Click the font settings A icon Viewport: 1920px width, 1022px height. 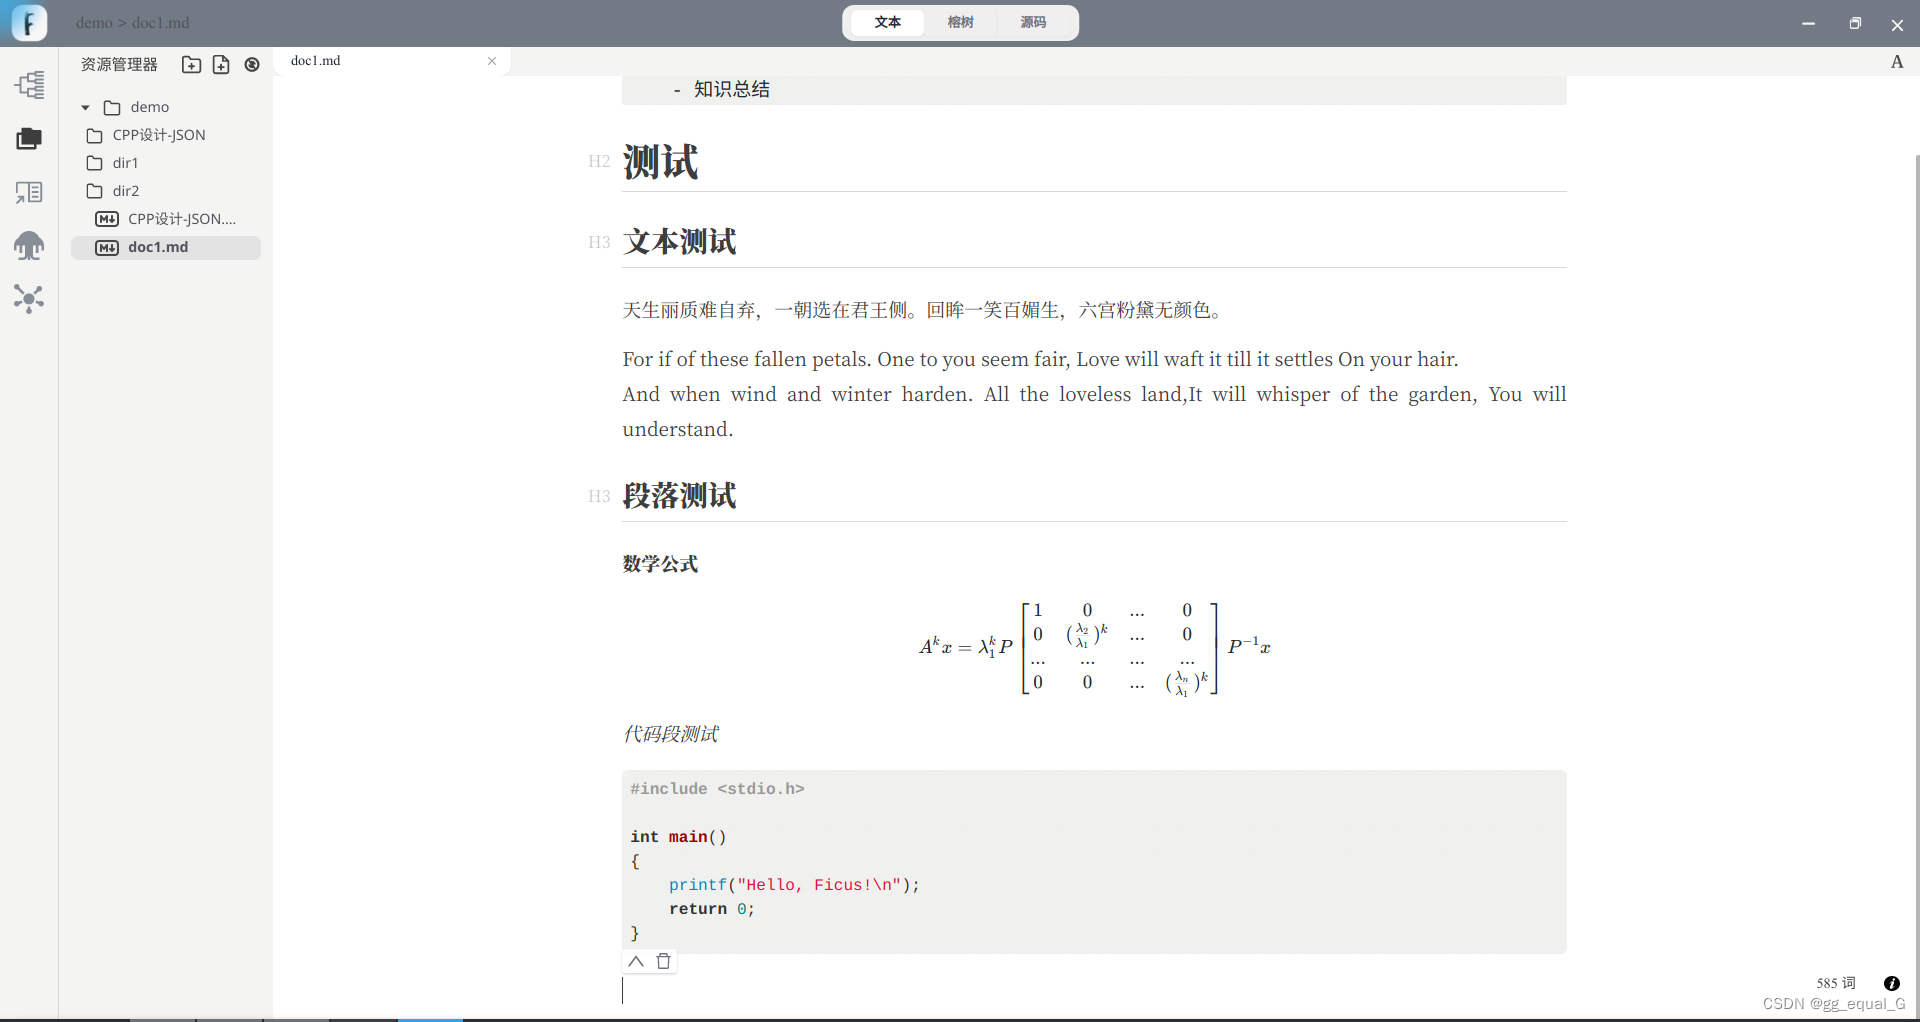tap(1897, 62)
